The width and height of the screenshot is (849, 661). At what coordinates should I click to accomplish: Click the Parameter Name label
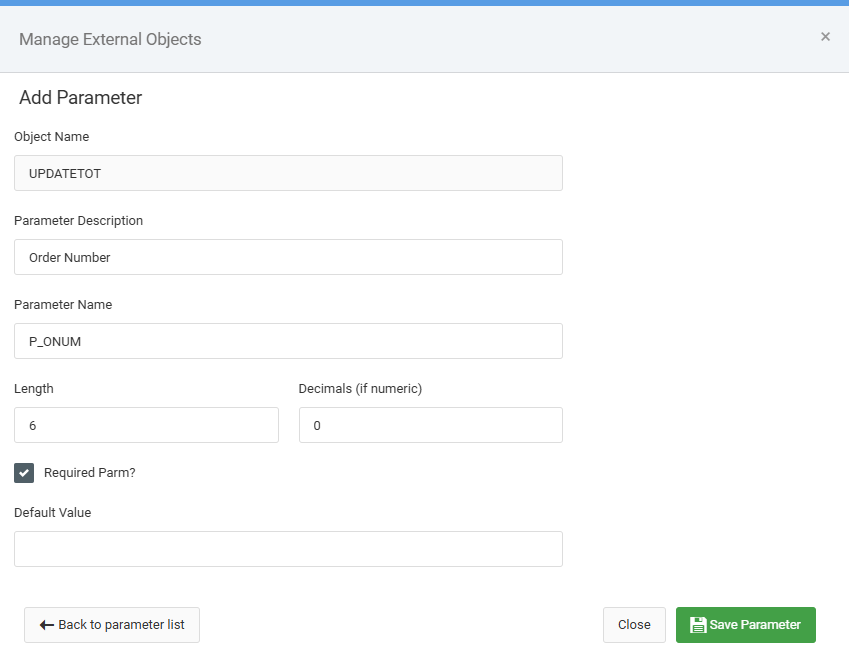pos(63,305)
